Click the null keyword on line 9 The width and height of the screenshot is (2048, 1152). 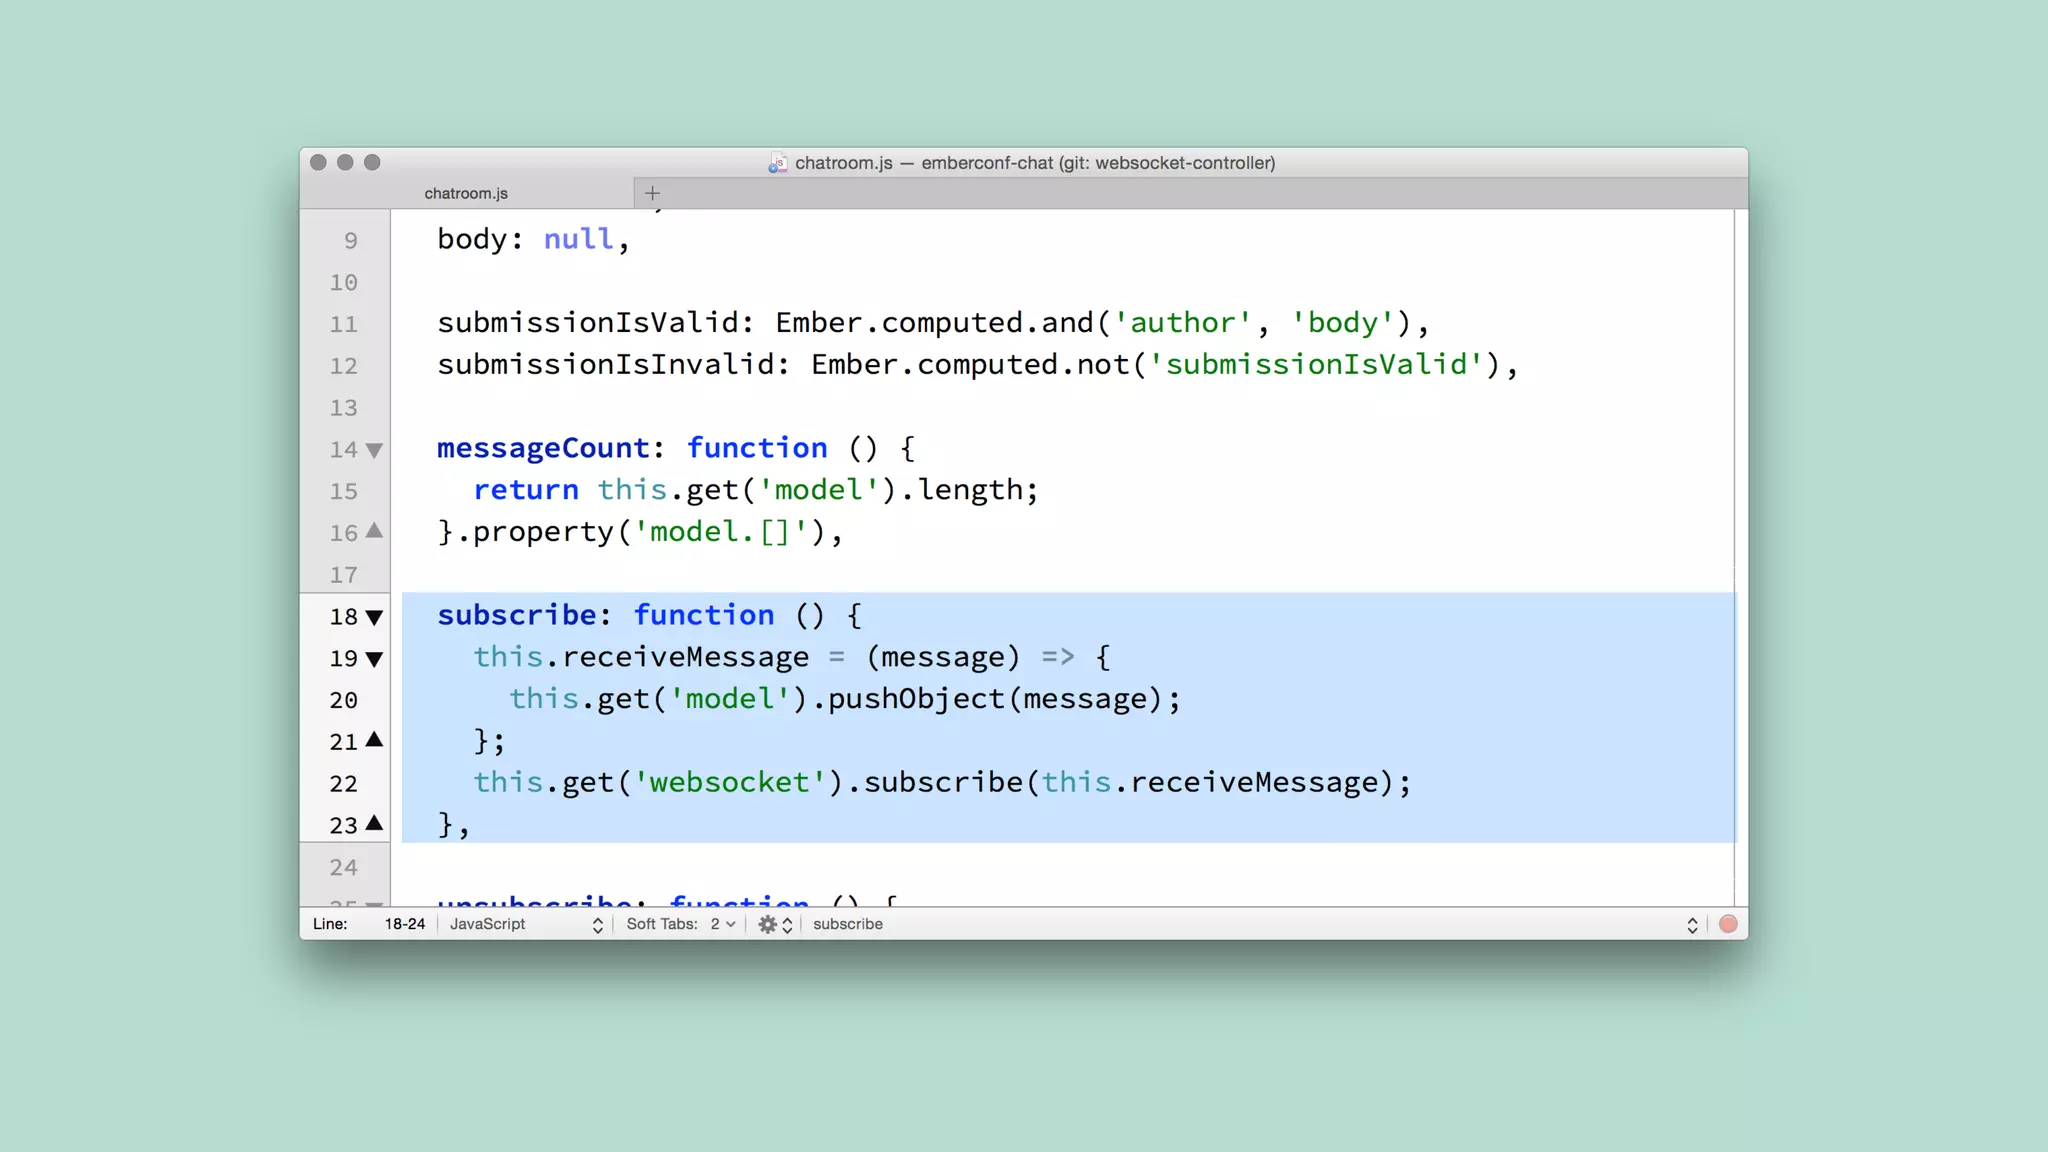click(x=578, y=239)
